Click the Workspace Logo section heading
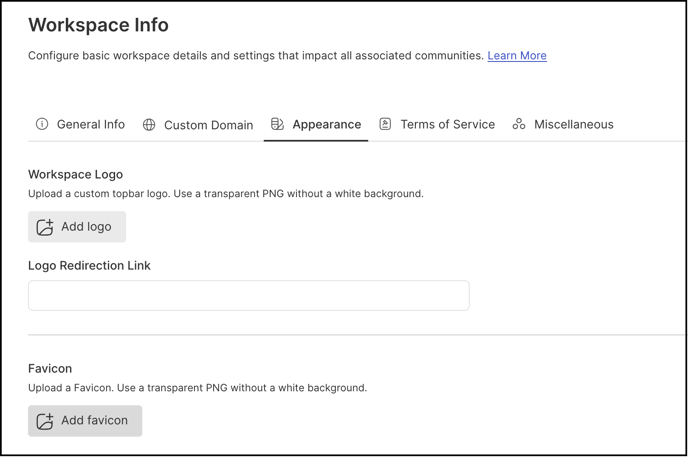The image size is (688, 457). point(75,175)
